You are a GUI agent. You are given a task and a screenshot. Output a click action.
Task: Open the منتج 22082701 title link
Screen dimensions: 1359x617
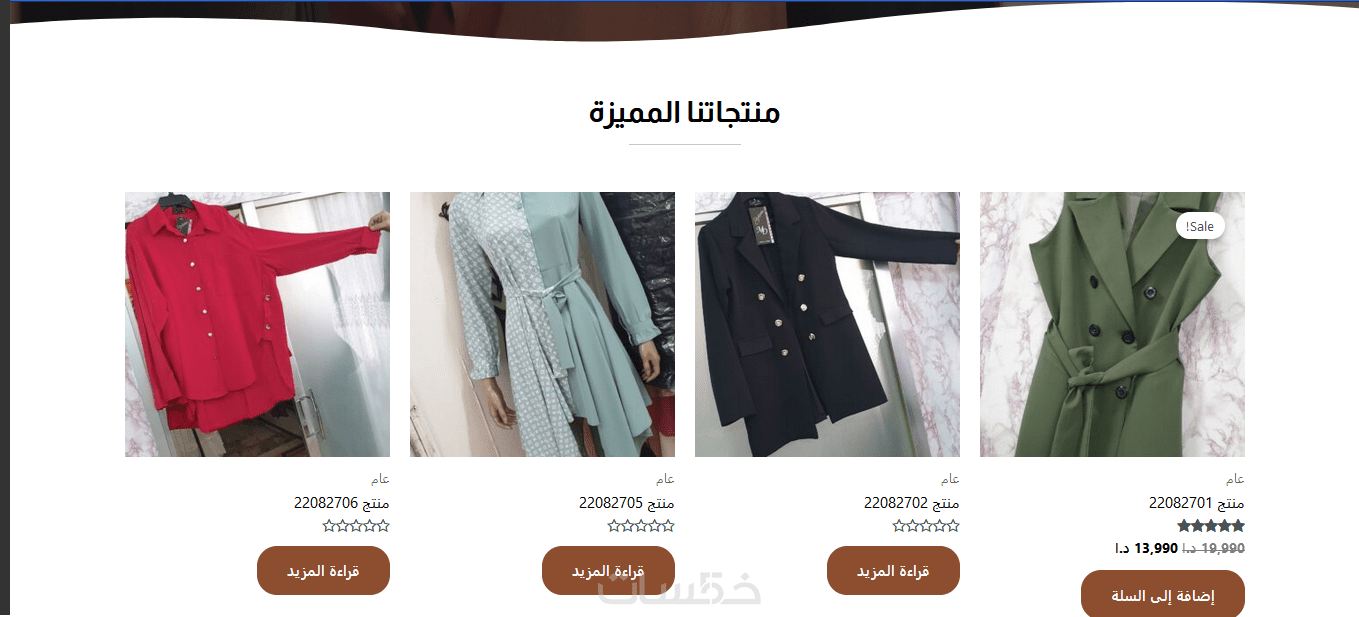1197,503
